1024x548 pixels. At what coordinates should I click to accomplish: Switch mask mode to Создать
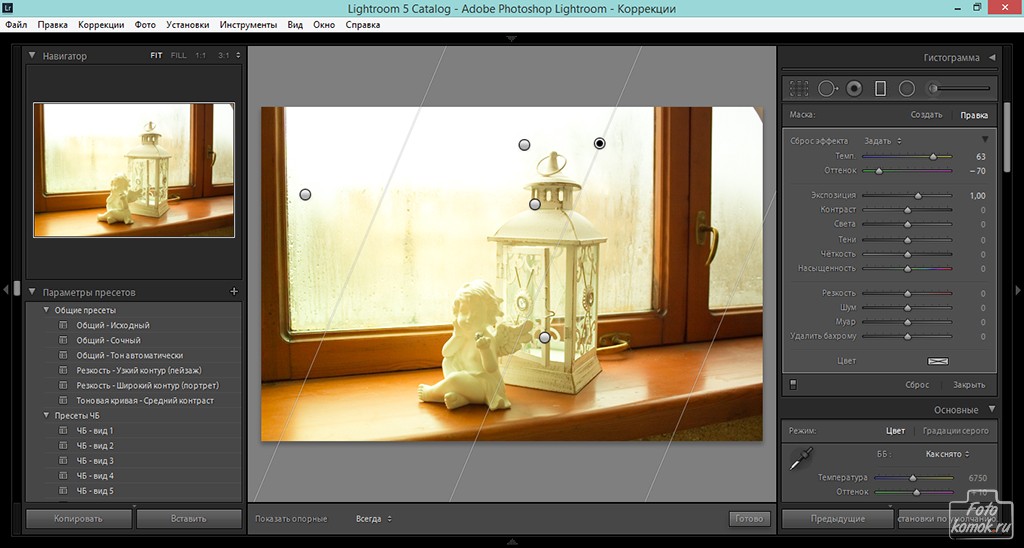click(926, 115)
